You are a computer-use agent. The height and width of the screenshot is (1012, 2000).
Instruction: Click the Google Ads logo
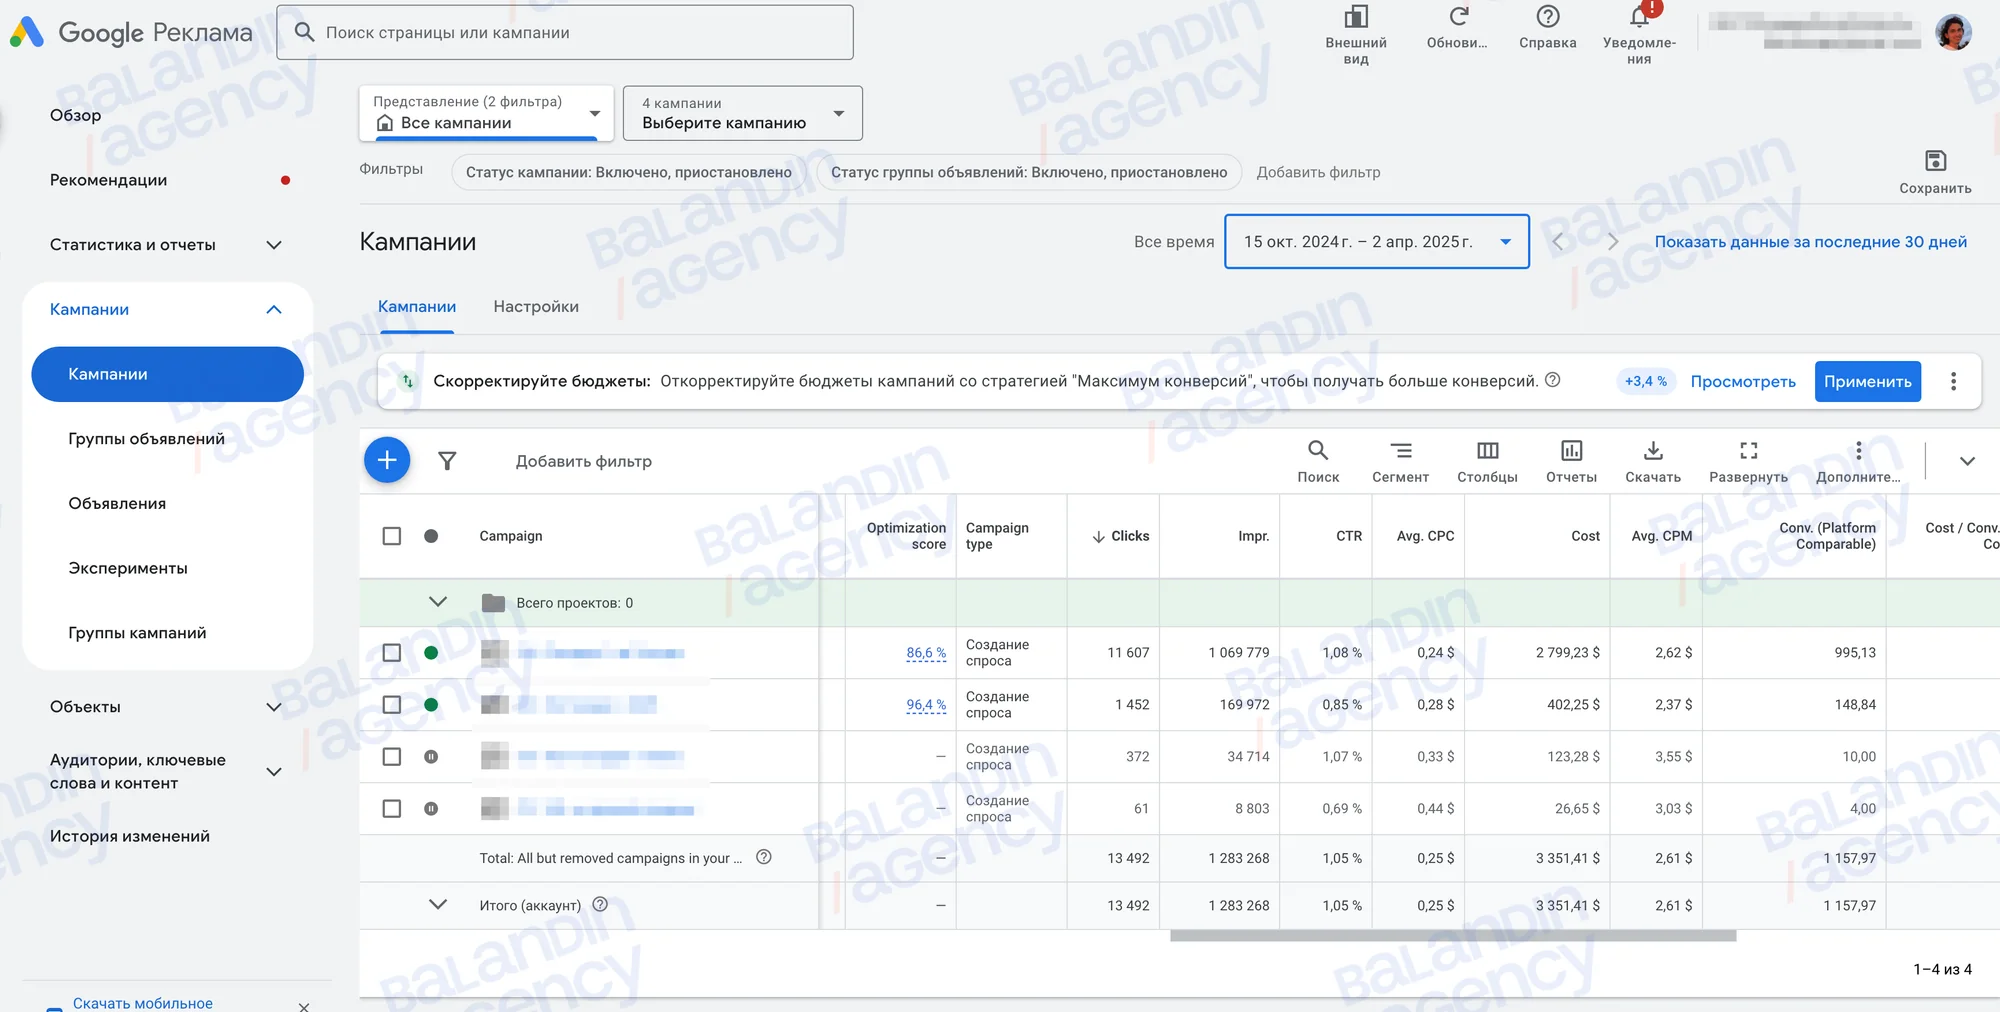(x=27, y=33)
